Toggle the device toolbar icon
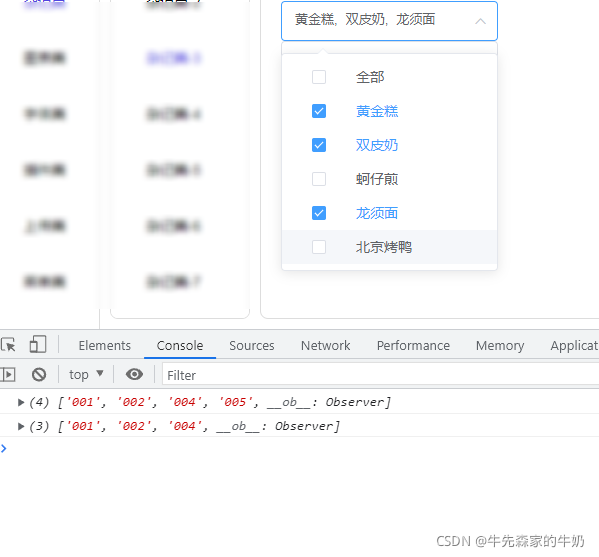The height and width of the screenshot is (557, 599). (x=37, y=344)
